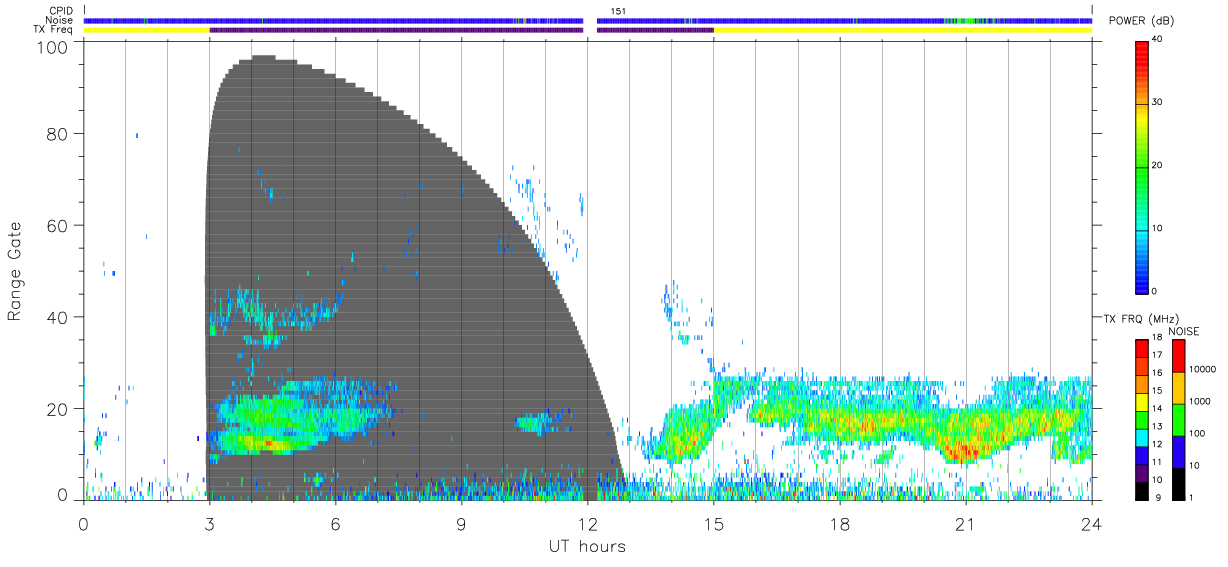
Task: Click the "24" tick on the UT hours axis
Action: pos(1092,524)
